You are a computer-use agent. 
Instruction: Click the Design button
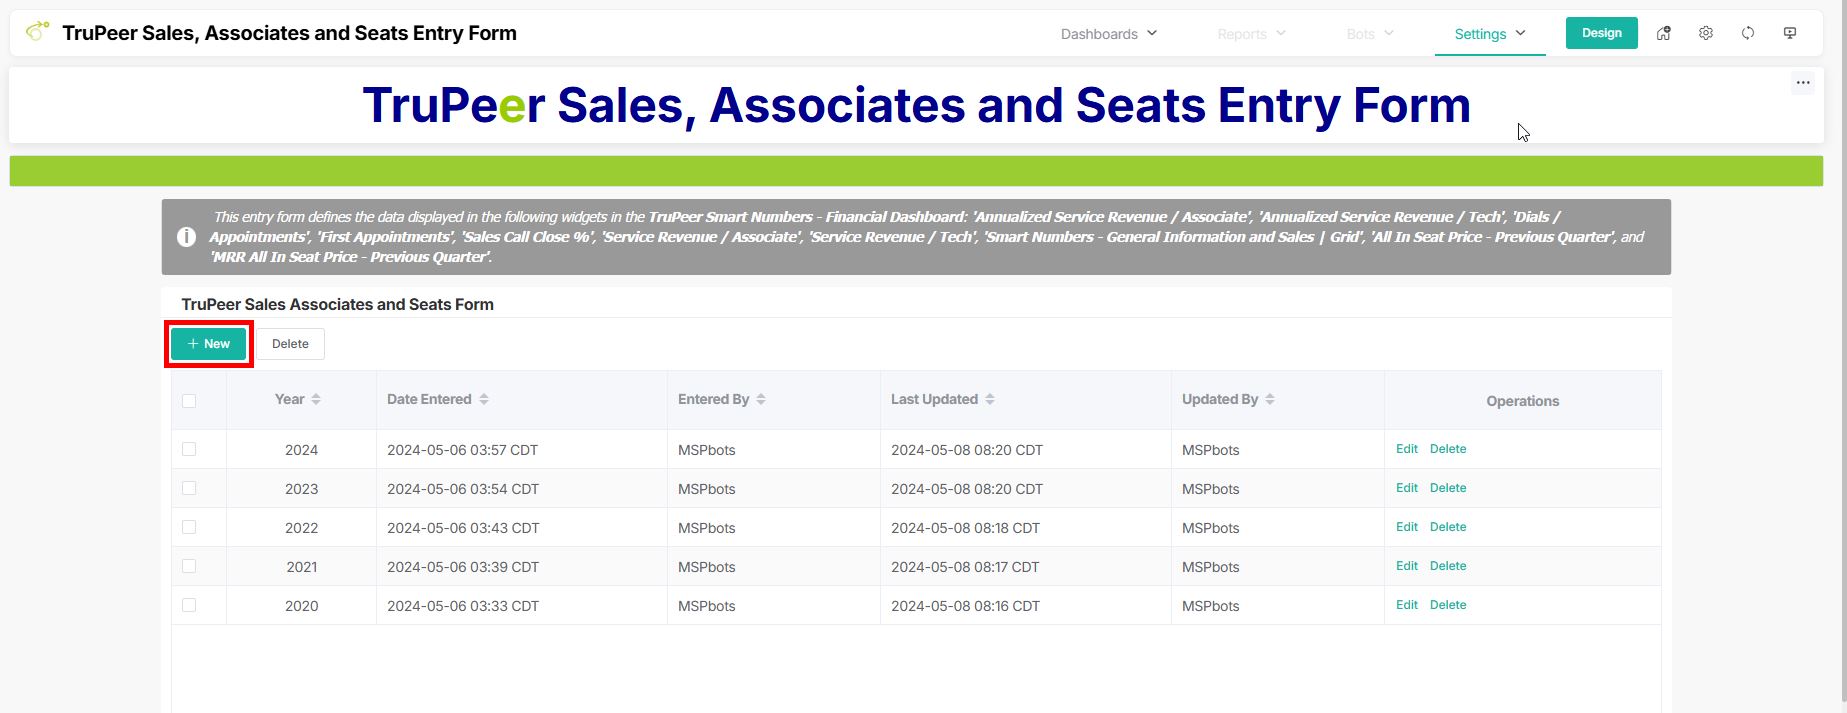1602,33
